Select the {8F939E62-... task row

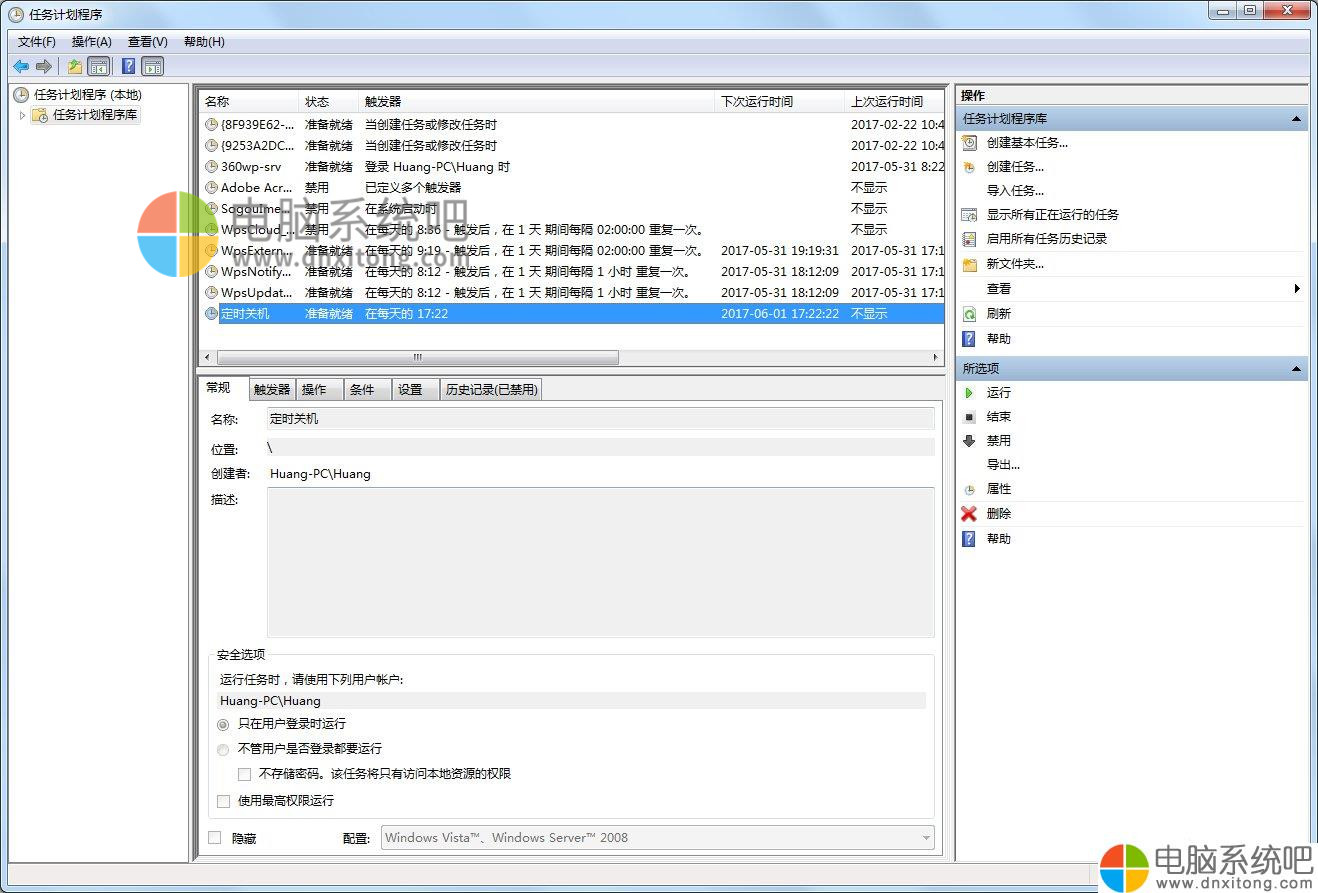(572, 125)
